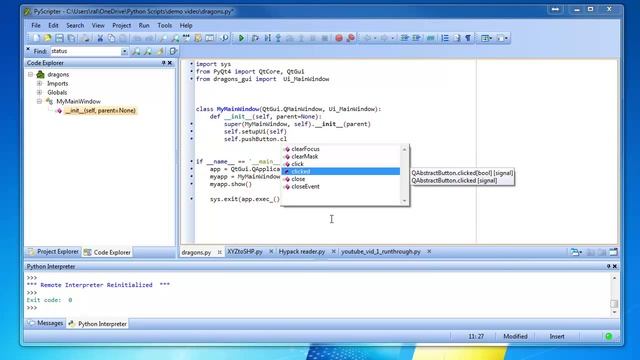Switch to the XYZtoSHP.py editor tab
This screenshot has height=360, width=640.
point(245,252)
